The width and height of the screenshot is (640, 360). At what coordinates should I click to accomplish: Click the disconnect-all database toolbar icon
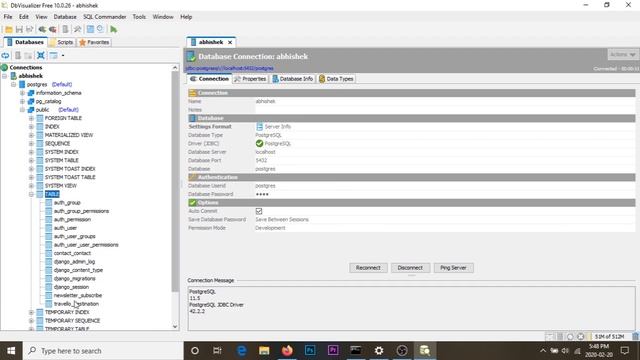[x=53, y=29]
